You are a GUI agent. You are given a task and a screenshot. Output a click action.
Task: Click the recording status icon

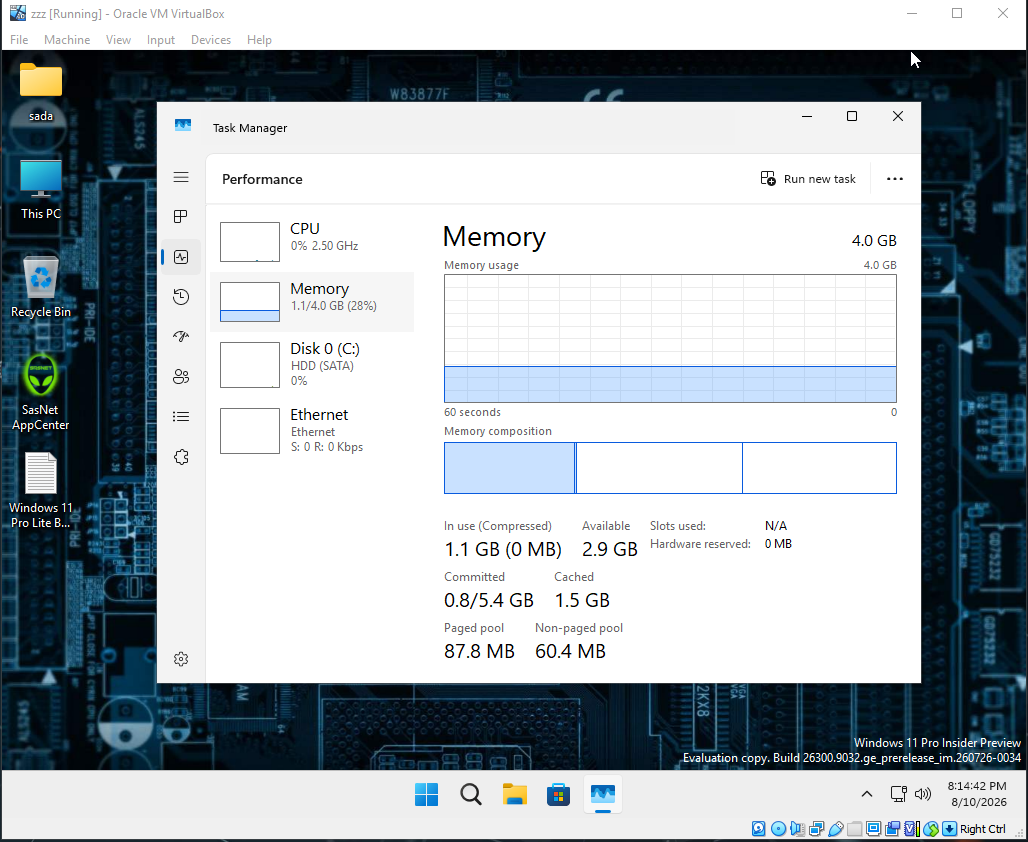pyautogui.click(x=892, y=829)
